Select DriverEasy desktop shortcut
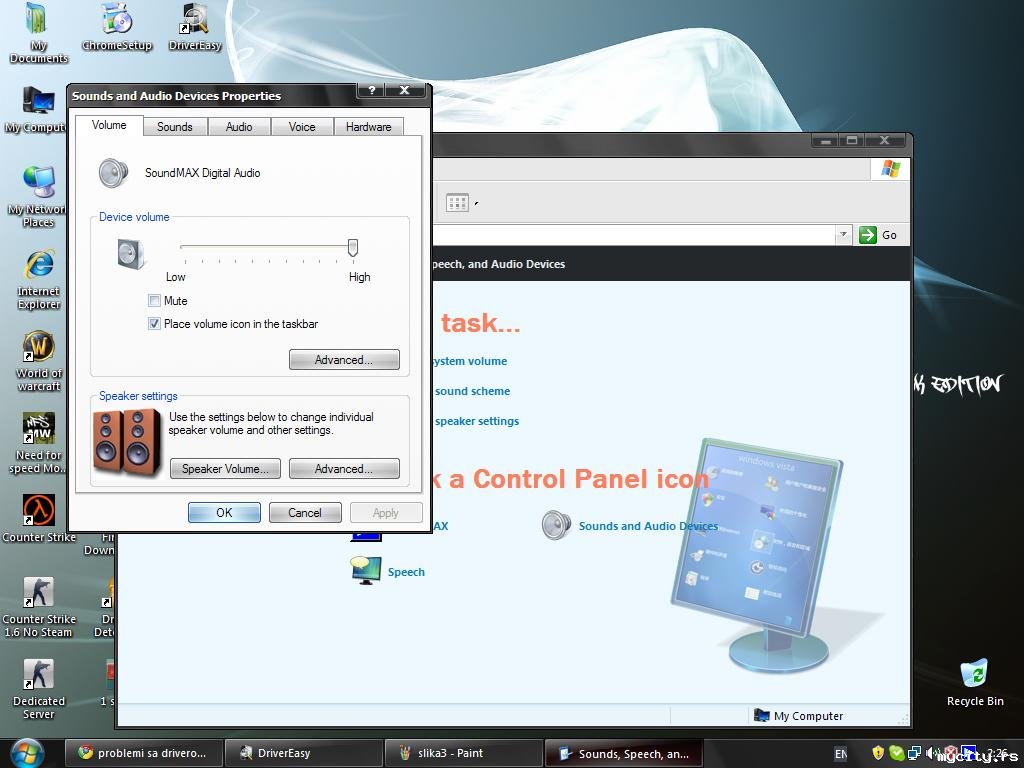 point(195,27)
